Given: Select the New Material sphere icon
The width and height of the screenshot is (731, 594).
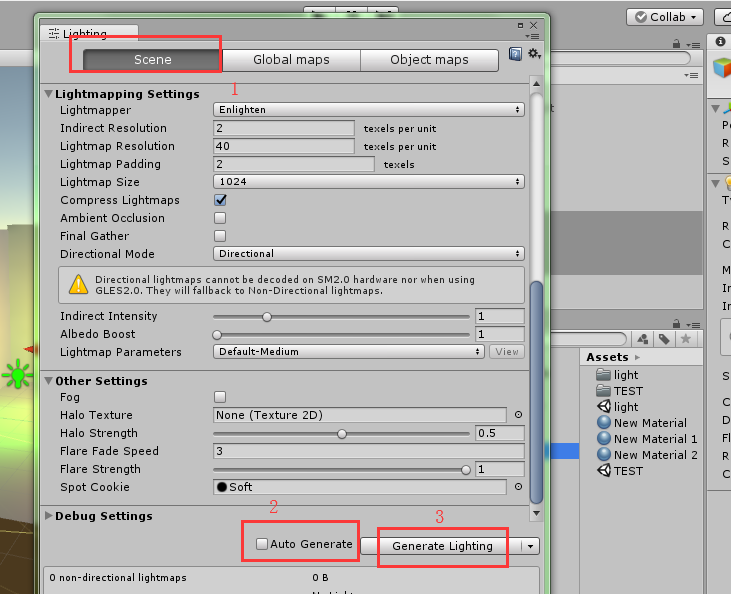Looking at the screenshot, I should (604, 422).
